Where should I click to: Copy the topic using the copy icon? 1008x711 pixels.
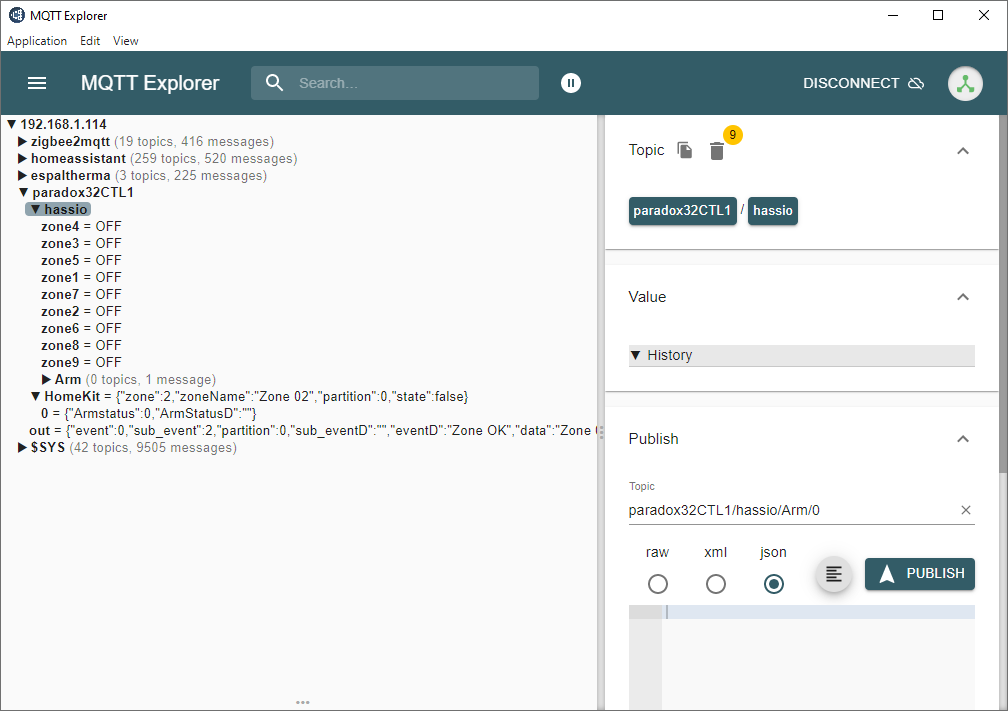click(684, 149)
